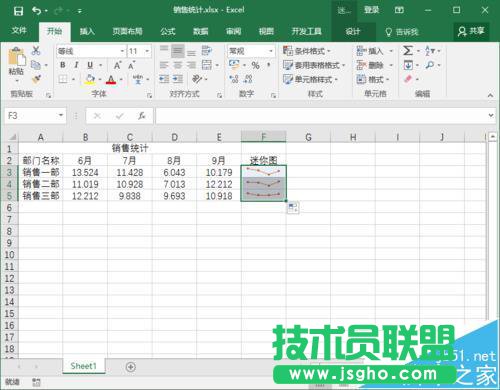Cut selection with the scissors icon
This screenshot has width=500, height=390.
click(36, 51)
